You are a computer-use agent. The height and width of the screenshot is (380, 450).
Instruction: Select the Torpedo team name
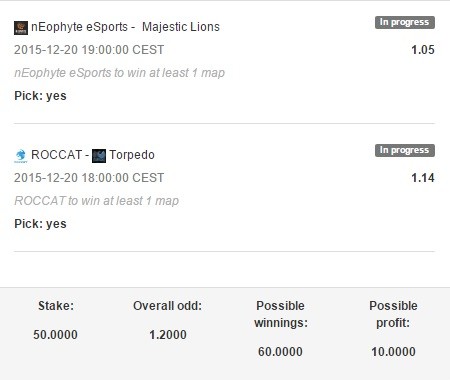point(132,155)
